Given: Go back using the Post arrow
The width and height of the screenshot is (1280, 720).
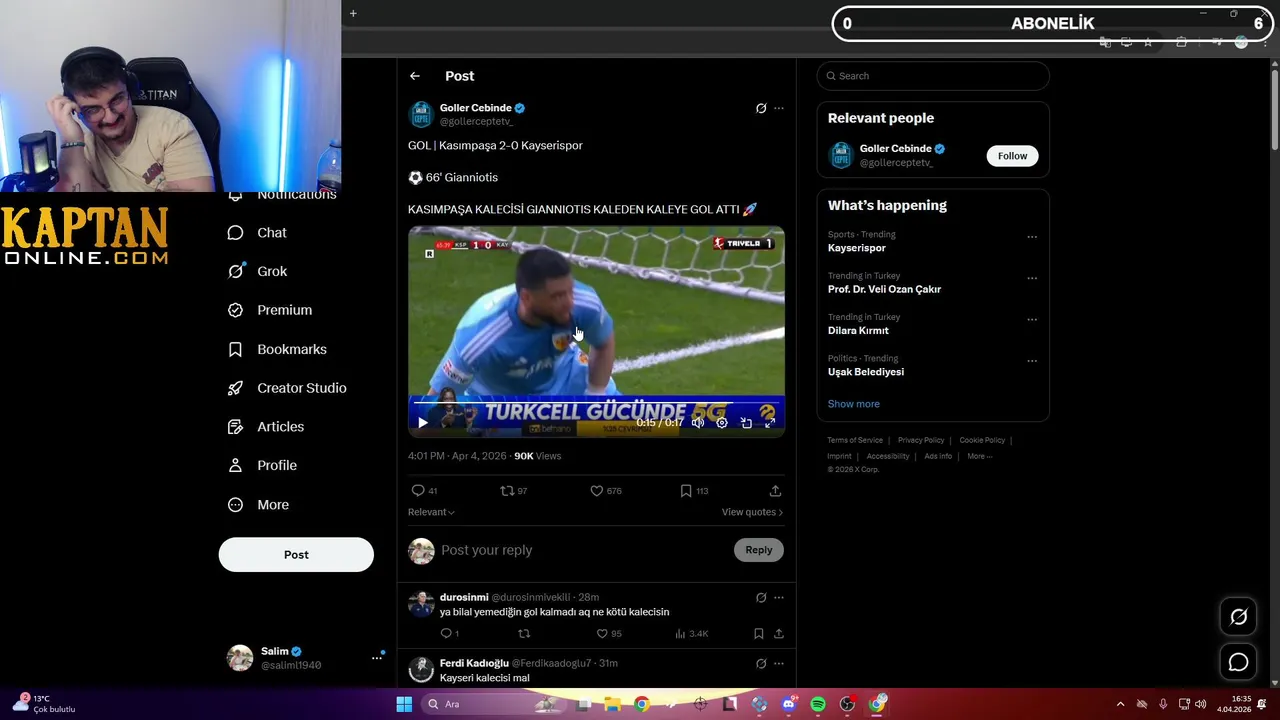Looking at the screenshot, I should click(x=414, y=76).
